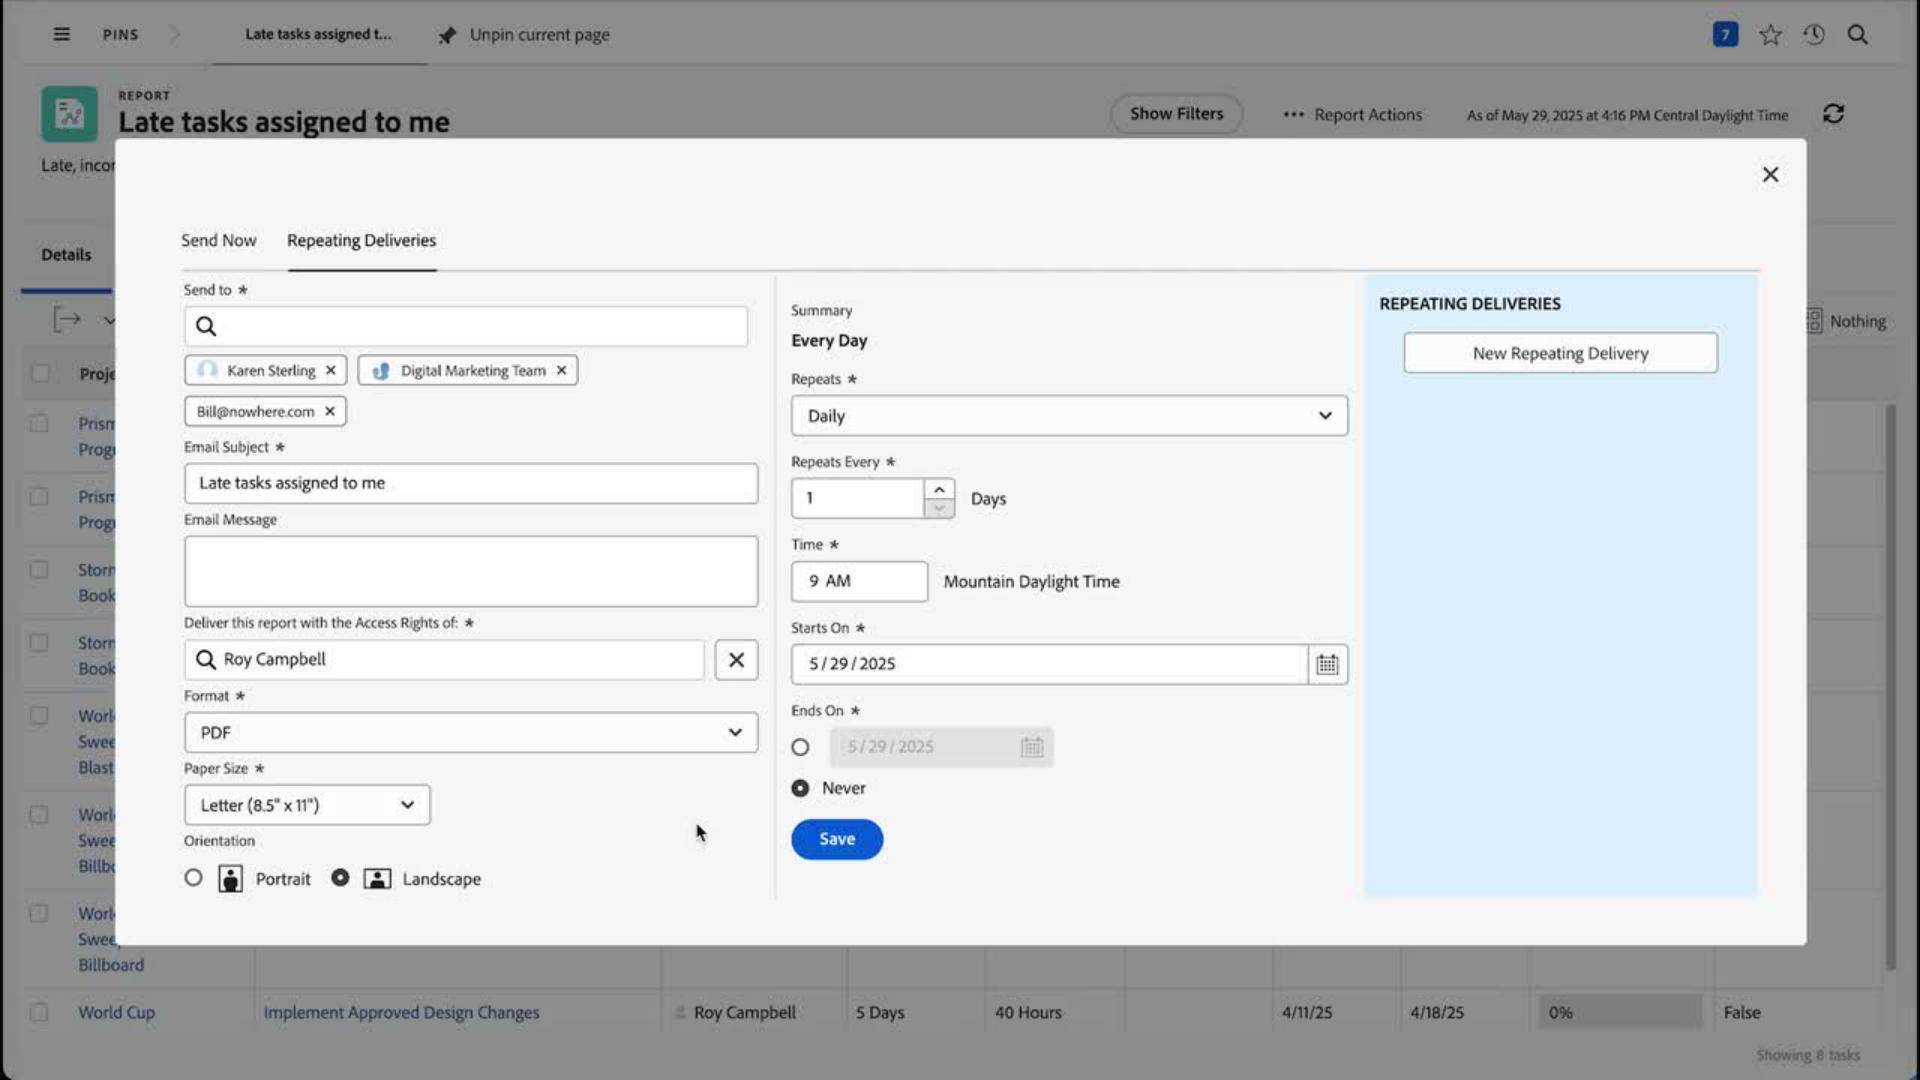Select Portrait orientation
The height and width of the screenshot is (1080, 1920).
point(193,878)
